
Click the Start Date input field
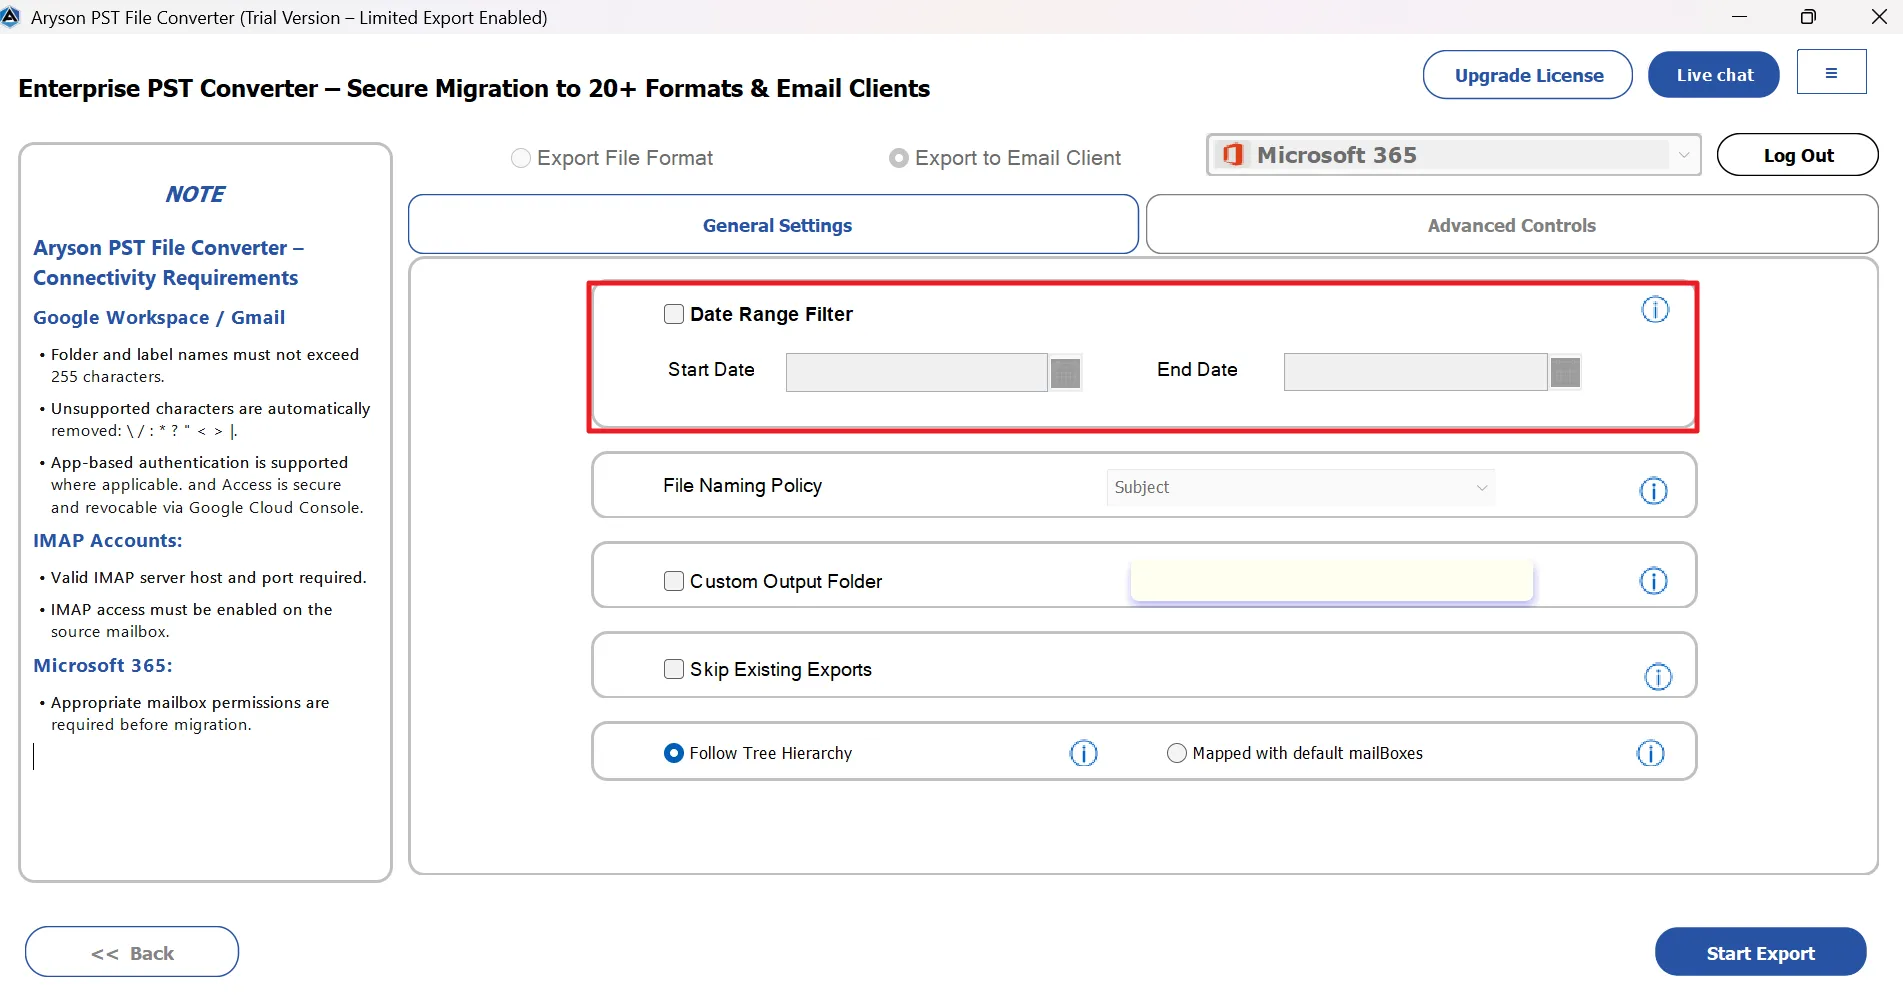[x=917, y=373]
